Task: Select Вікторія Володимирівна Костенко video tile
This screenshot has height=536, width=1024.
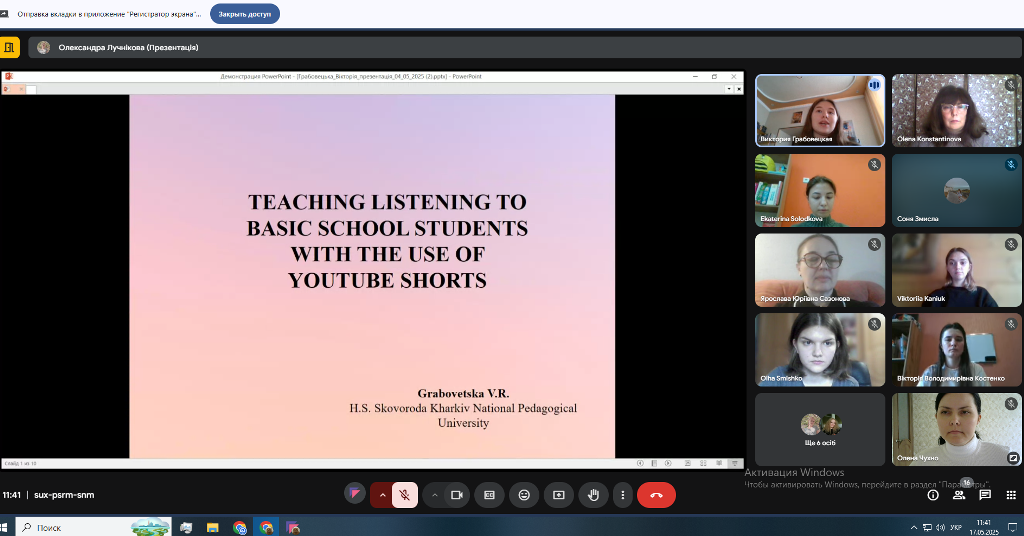Action: [956, 350]
